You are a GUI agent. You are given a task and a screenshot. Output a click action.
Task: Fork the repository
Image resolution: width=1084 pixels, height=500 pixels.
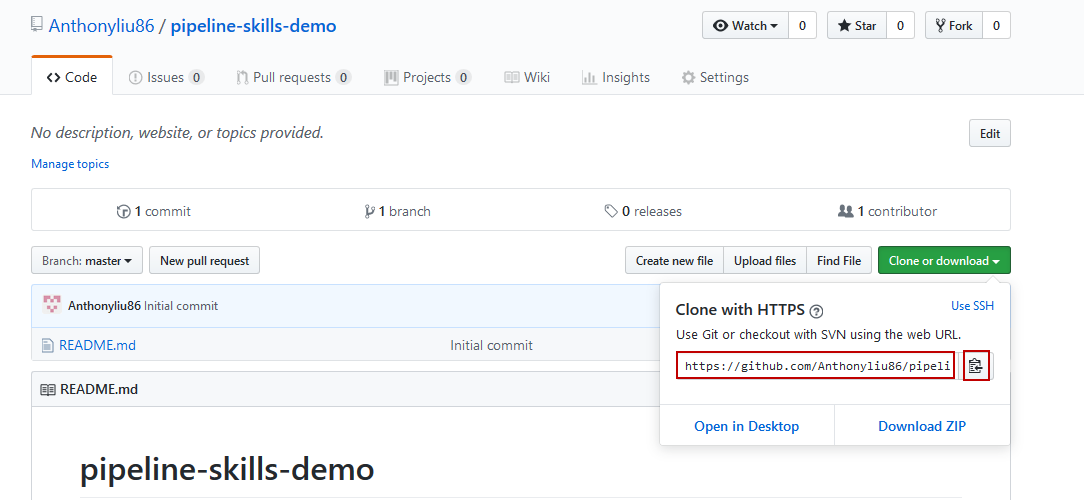pyautogui.click(x=953, y=26)
